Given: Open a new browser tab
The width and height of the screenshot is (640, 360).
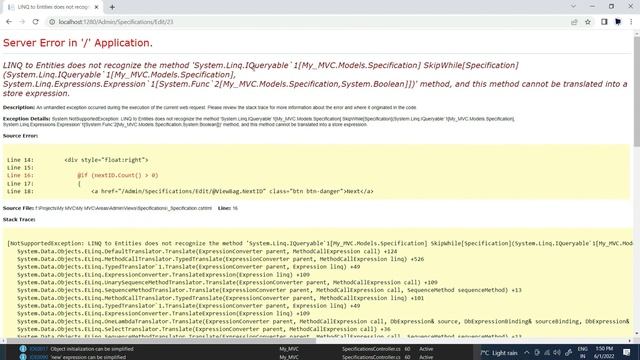Looking at the screenshot, I should 112,7.
